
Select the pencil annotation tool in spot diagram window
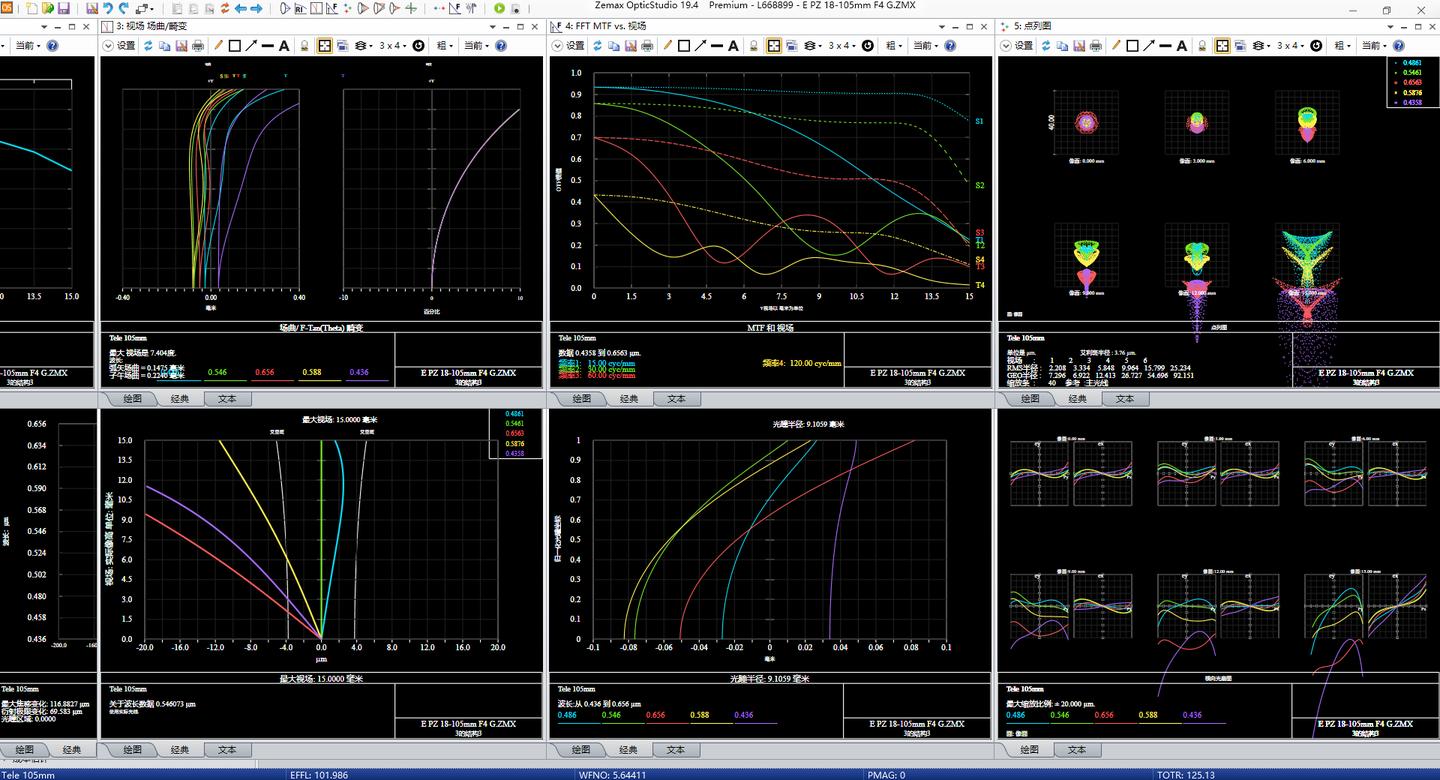1115,46
